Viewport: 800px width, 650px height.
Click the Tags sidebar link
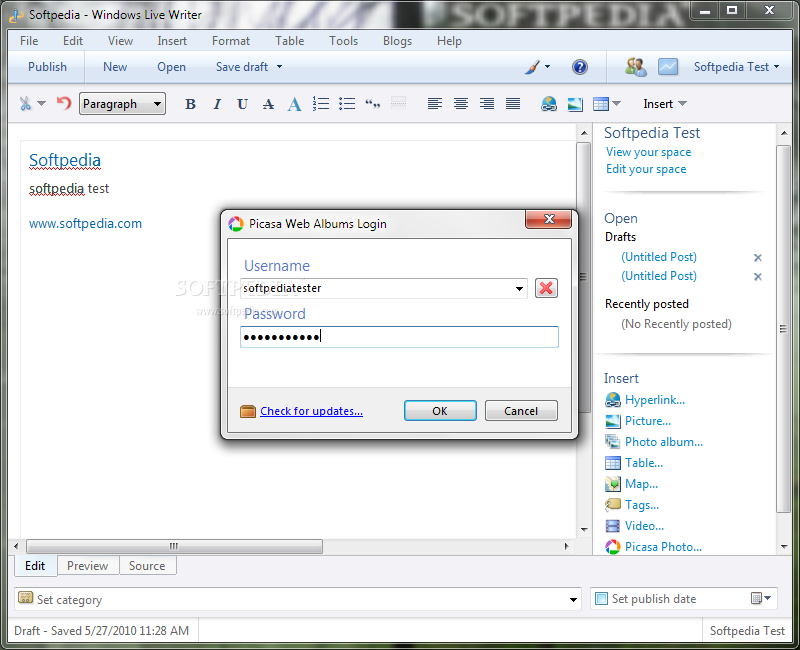pos(642,505)
